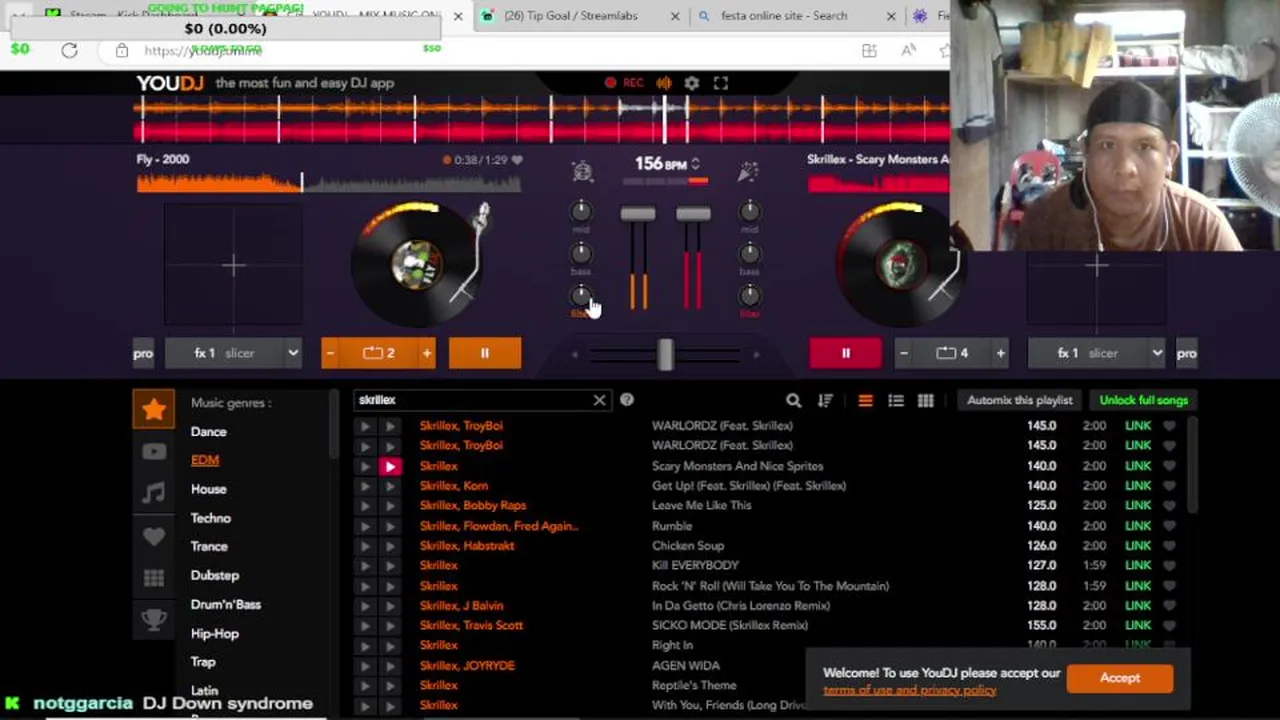Open the star favorites sidebar tab
The image size is (1280, 720).
154,409
